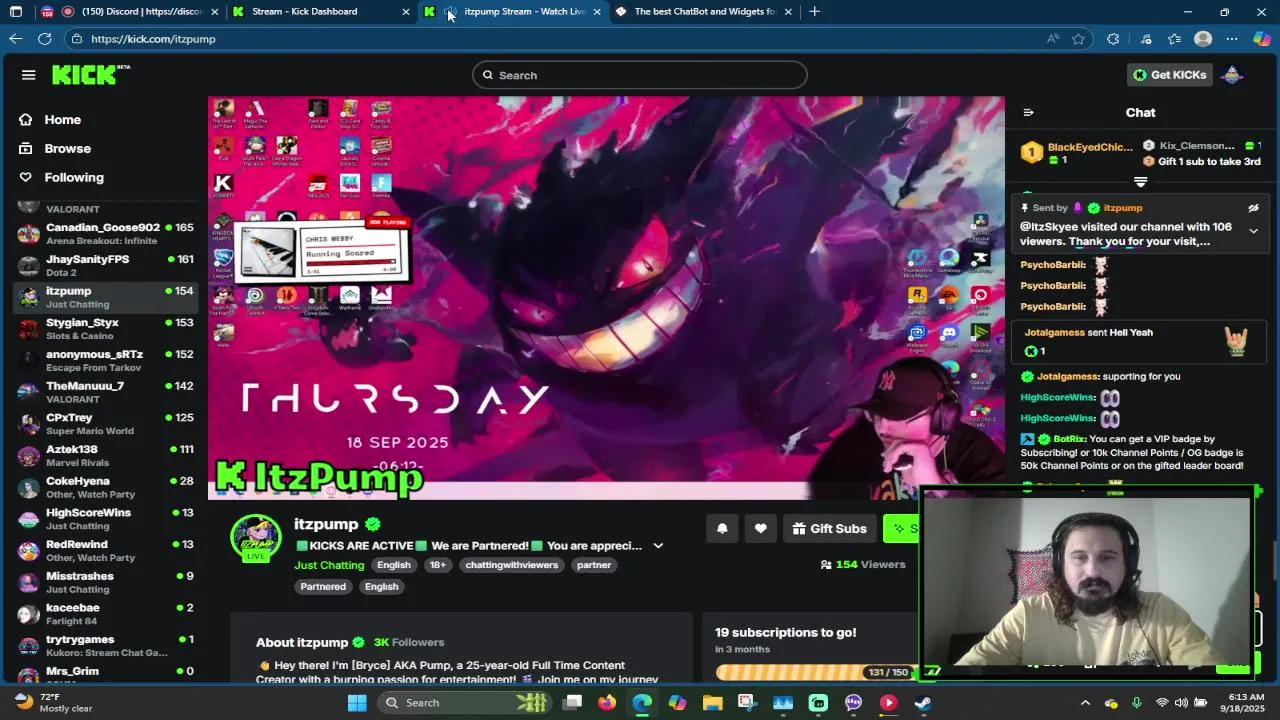Viewport: 1280px width, 720px height.
Task: Open JhaySanityFPS channel
Action: tap(105, 266)
